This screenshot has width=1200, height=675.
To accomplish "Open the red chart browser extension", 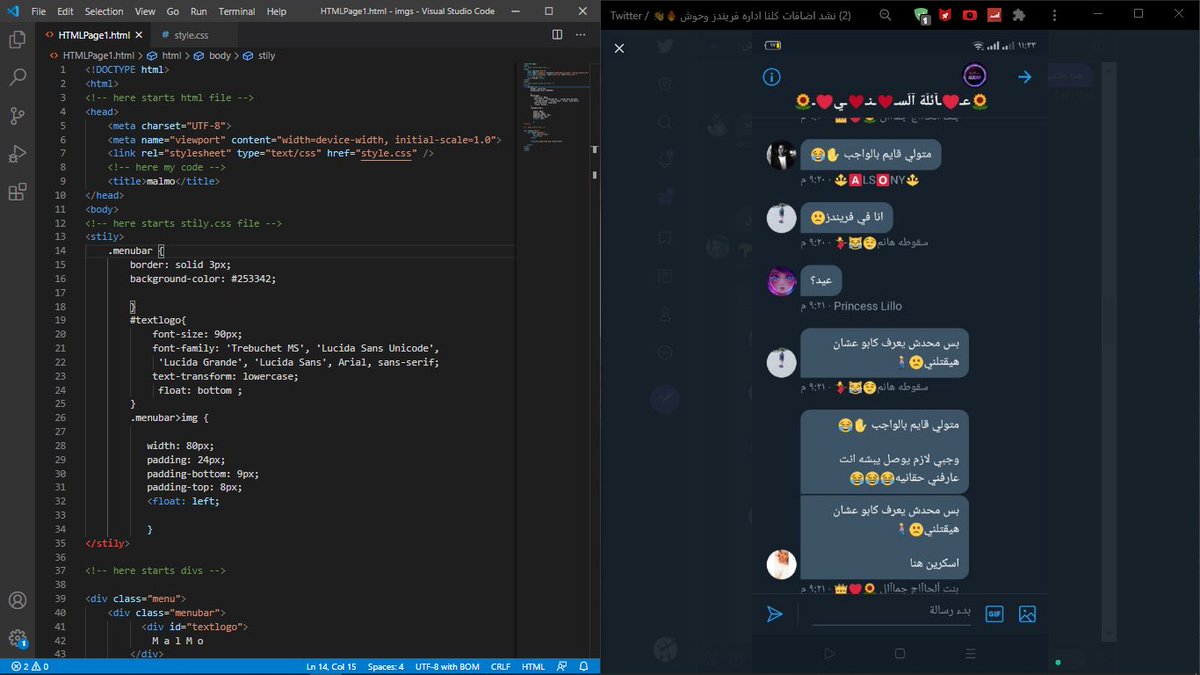I will click(994, 15).
